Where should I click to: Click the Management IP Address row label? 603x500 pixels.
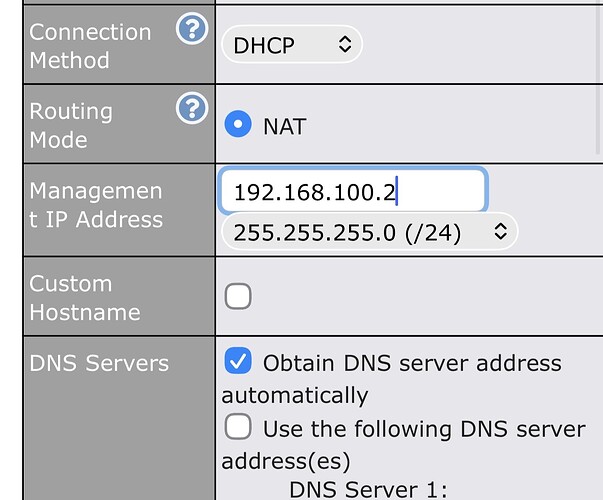tap(96, 205)
